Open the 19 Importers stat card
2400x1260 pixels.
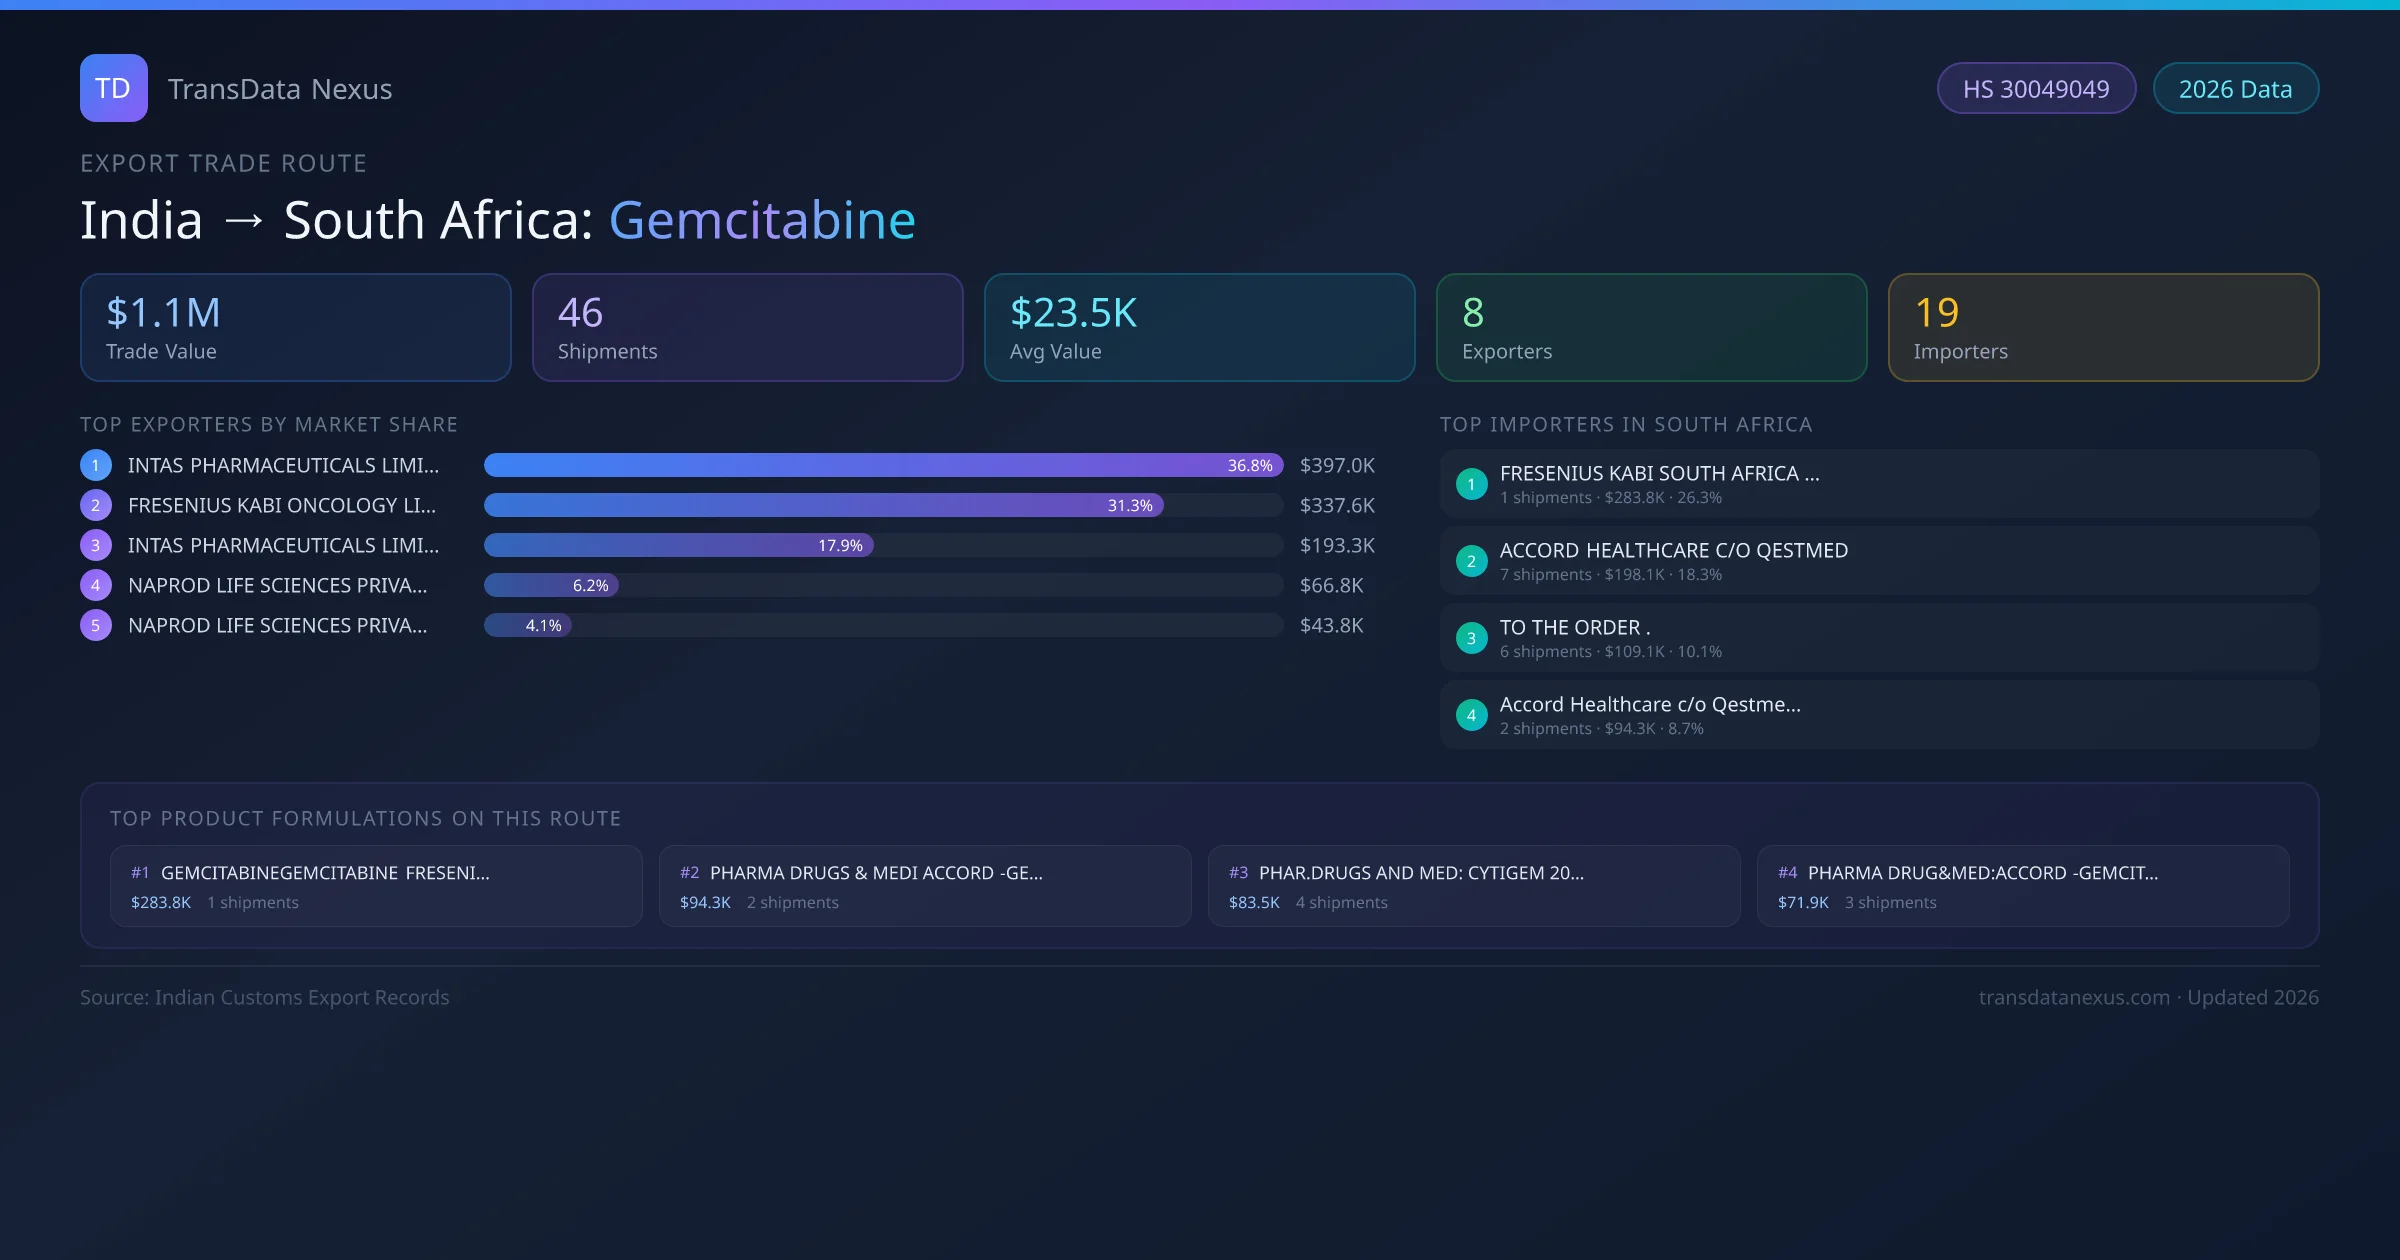pyautogui.click(x=2103, y=328)
